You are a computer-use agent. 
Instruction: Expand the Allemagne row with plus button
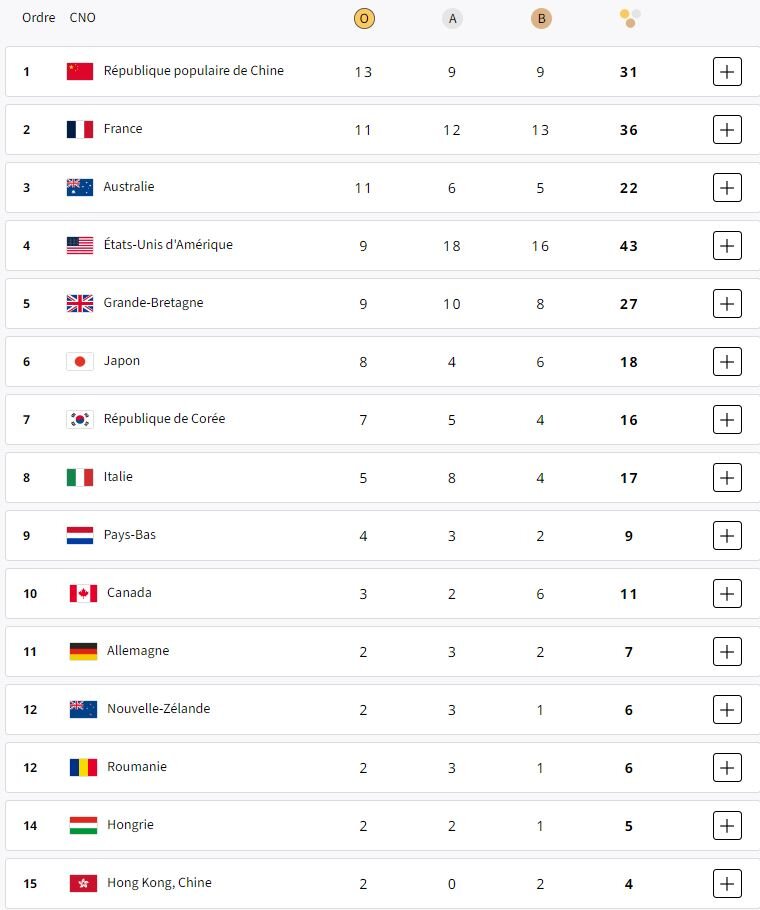click(727, 652)
